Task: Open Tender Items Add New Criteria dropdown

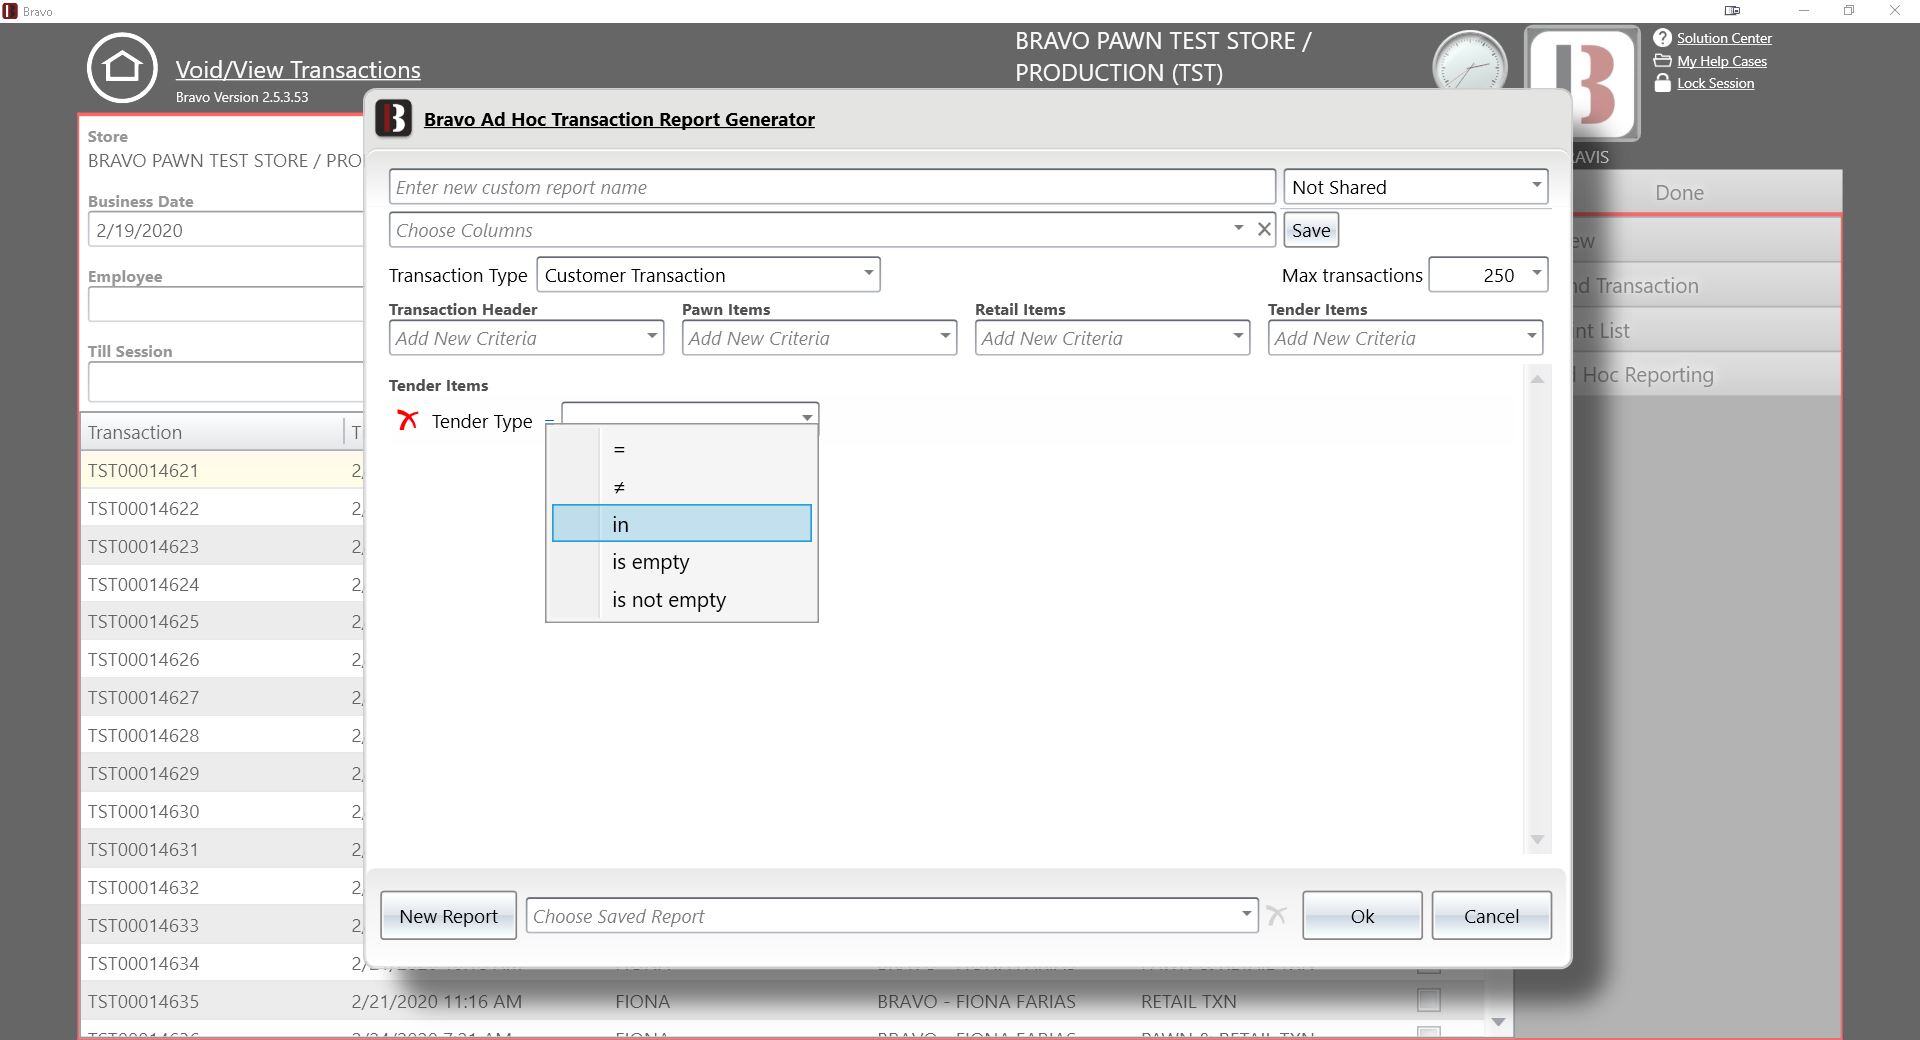Action: pos(1405,338)
